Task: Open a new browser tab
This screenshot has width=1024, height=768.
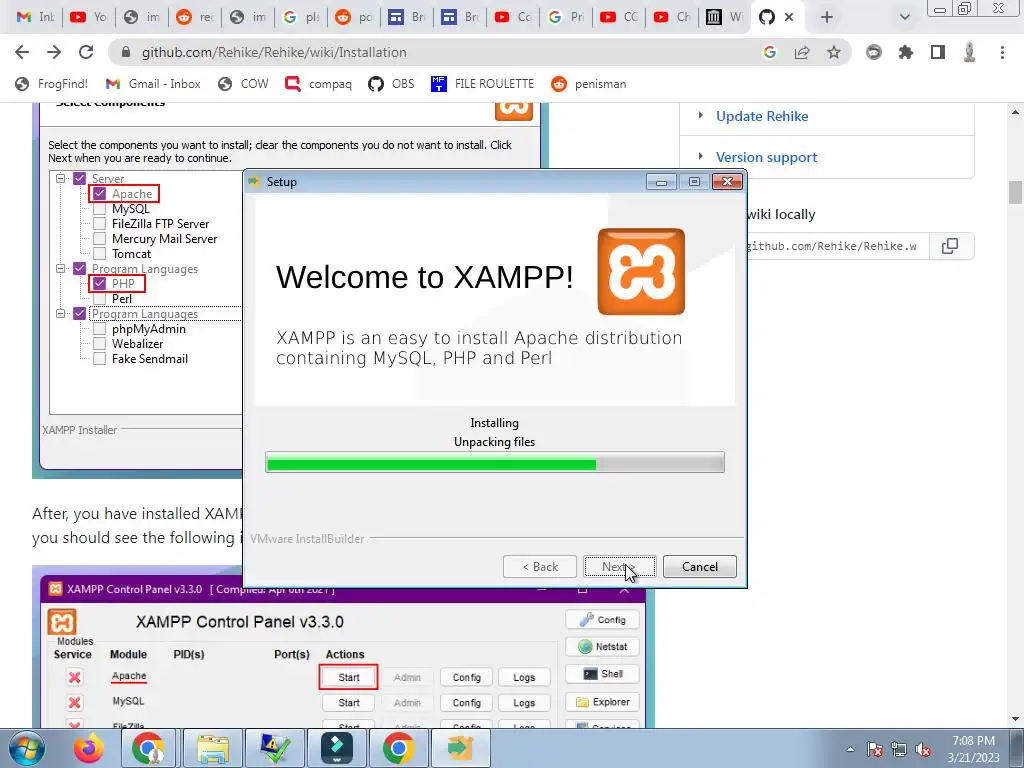Action: pyautogui.click(x=827, y=17)
